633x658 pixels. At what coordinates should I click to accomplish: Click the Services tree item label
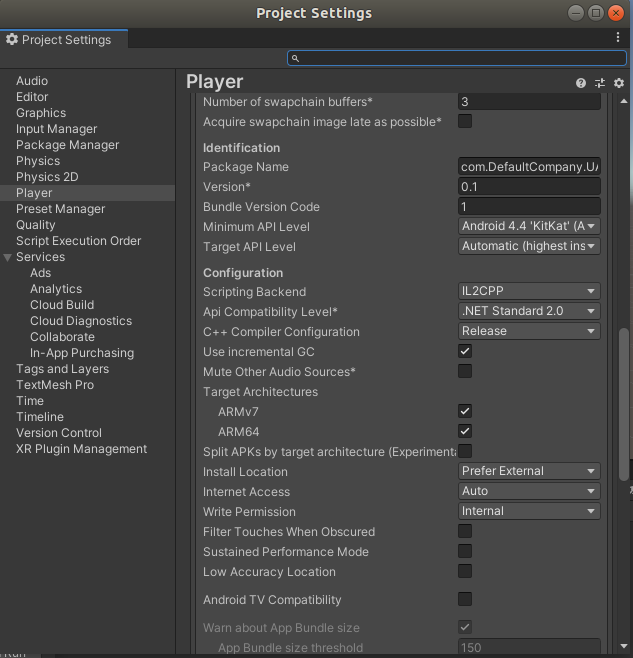pos(40,257)
